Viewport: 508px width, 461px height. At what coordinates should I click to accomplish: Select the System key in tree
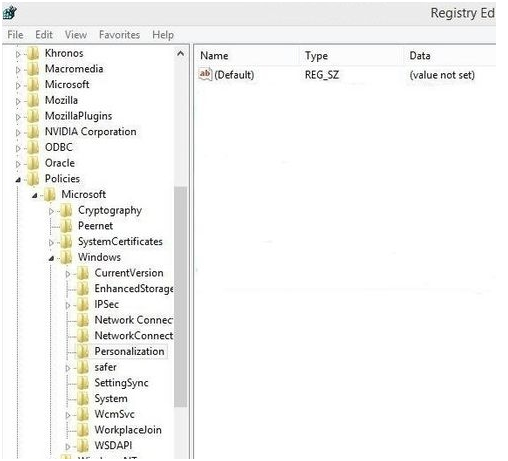[x=111, y=398]
